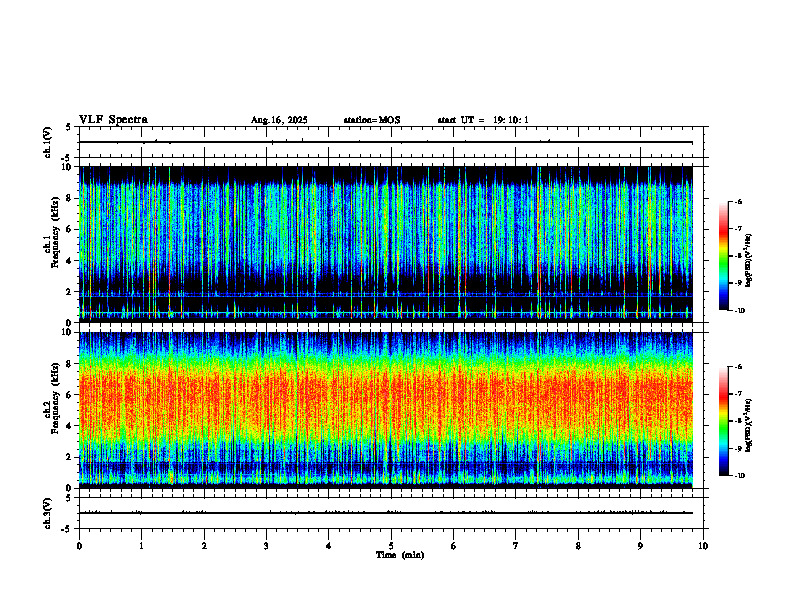Click the ch.1 voltage waveform trace
Viewport: 792px width, 612px height.
pyautogui.click(x=386, y=142)
